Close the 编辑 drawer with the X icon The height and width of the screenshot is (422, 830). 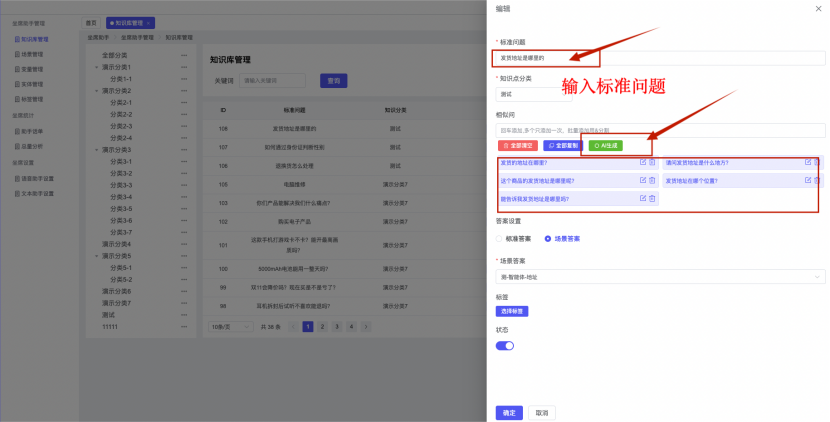click(818, 8)
